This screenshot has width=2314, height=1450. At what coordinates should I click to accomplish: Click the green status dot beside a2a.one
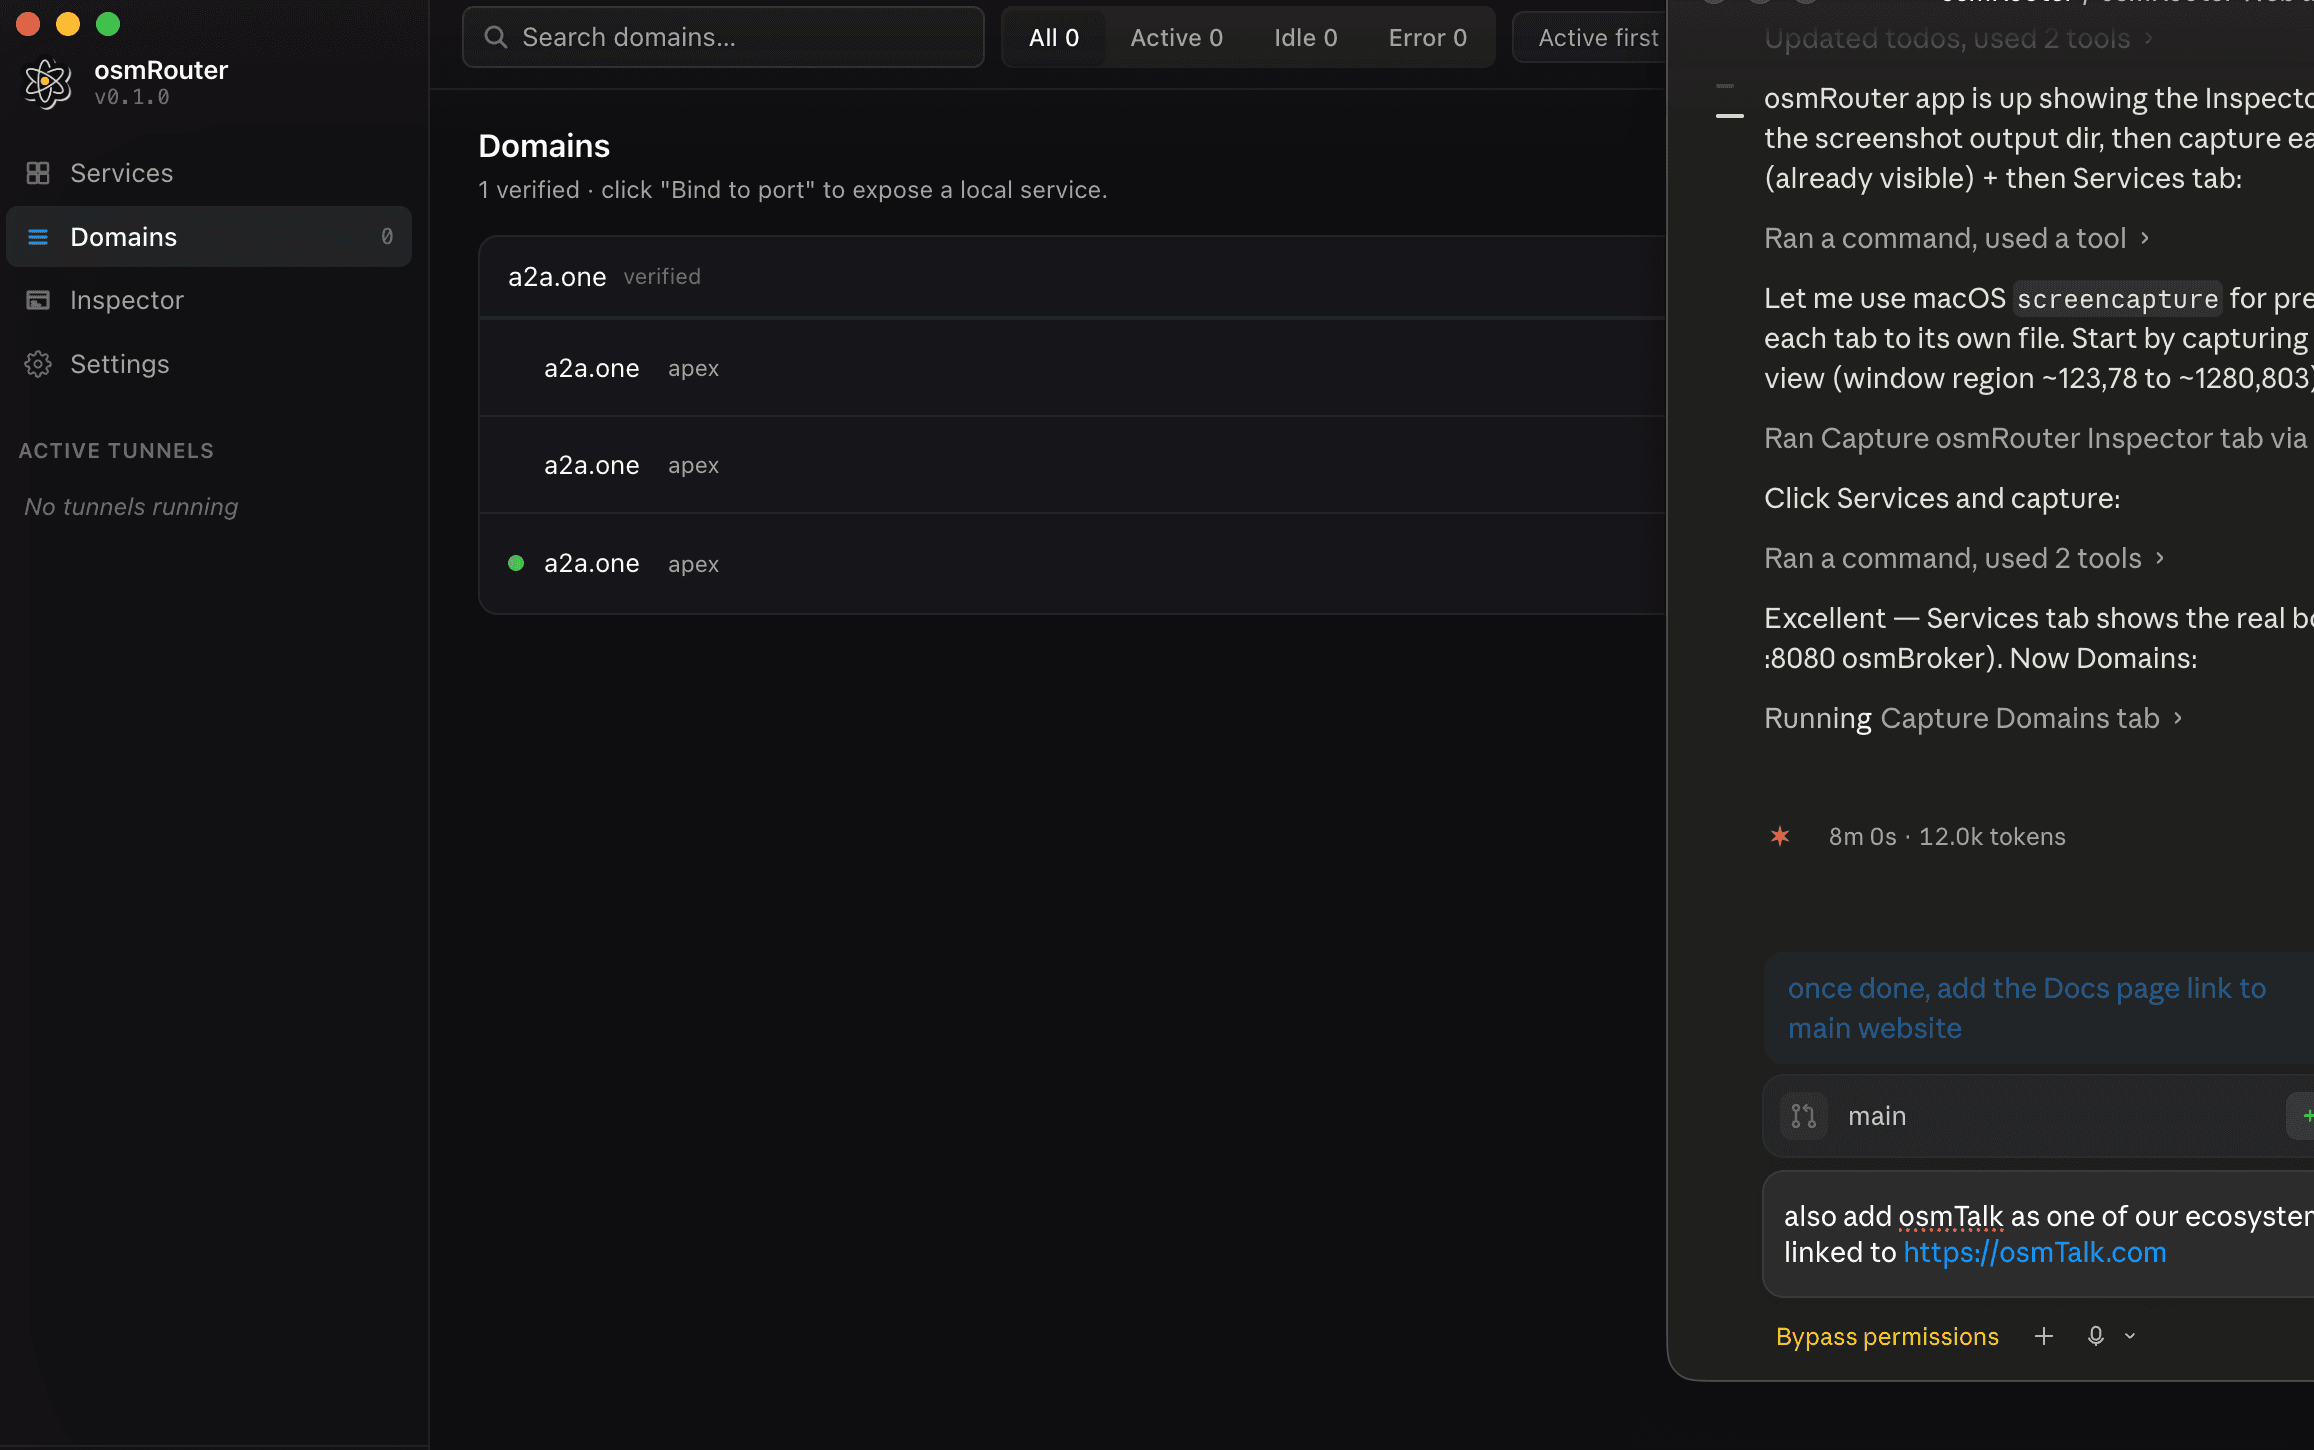516,563
